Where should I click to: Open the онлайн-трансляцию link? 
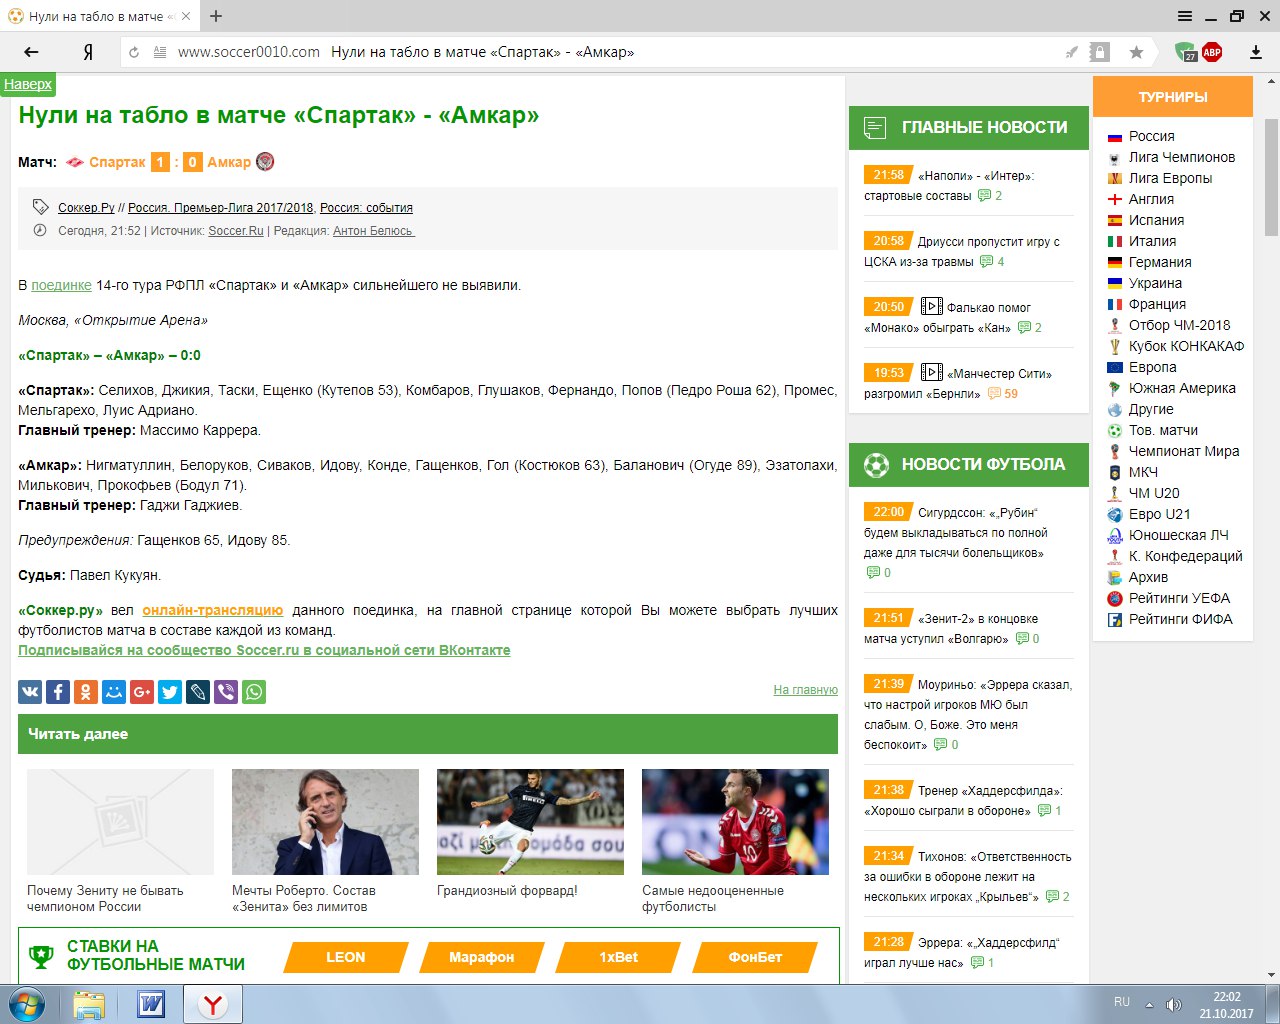tap(212, 610)
